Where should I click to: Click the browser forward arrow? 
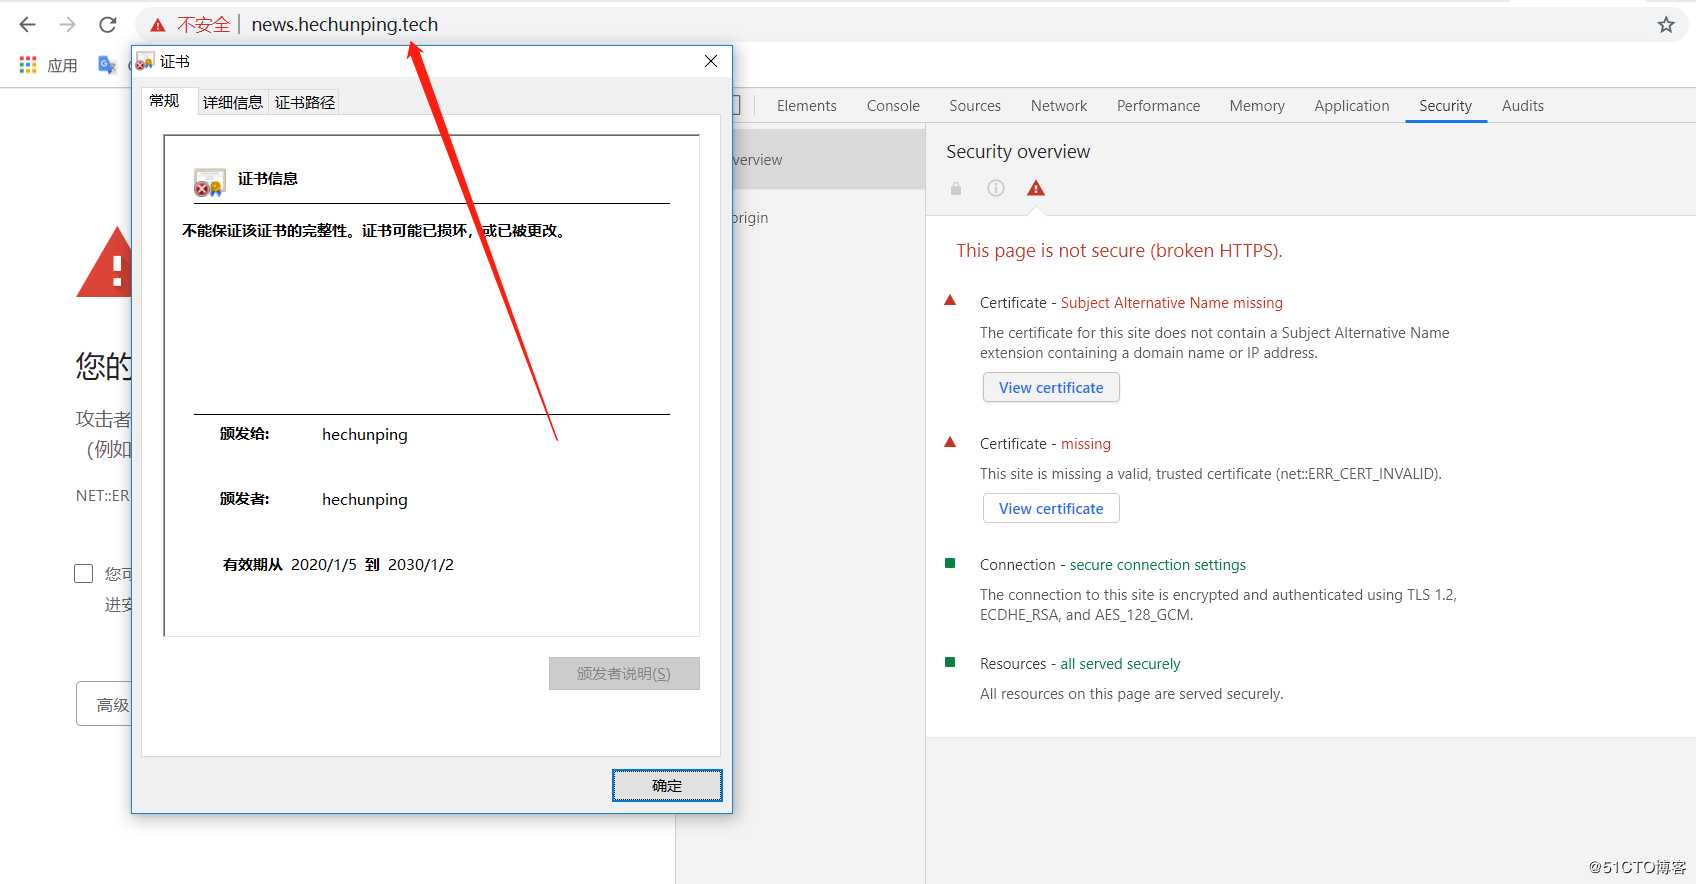click(67, 24)
